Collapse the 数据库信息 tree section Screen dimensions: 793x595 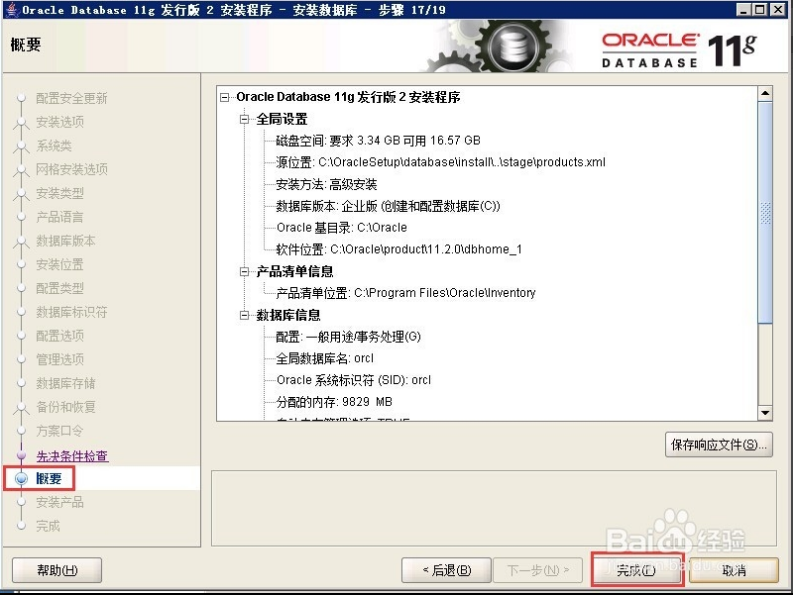pos(244,315)
